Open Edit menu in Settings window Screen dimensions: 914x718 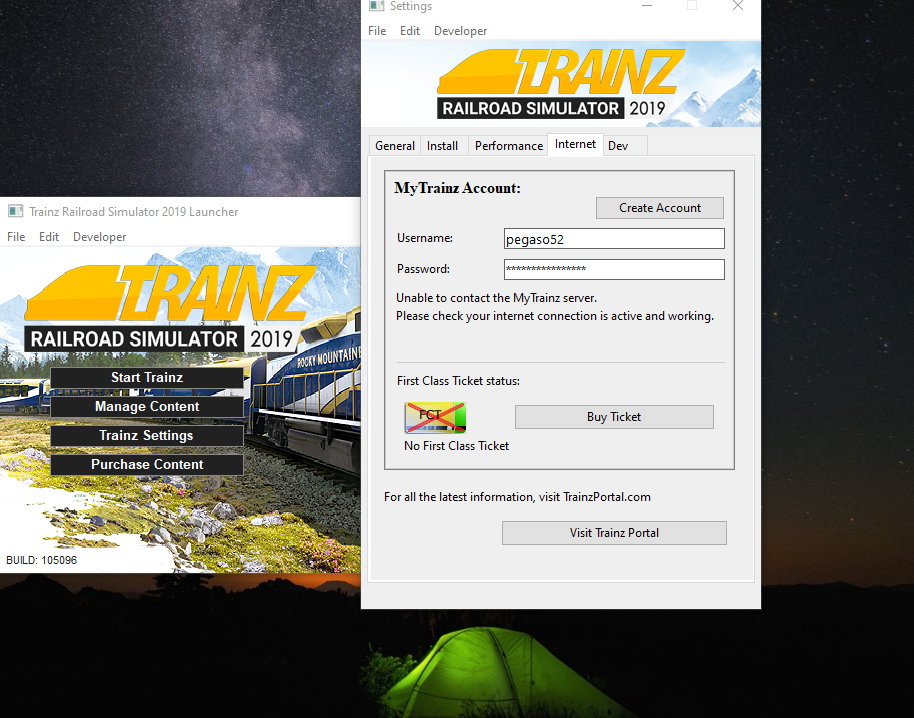click(x=410, y=31)
